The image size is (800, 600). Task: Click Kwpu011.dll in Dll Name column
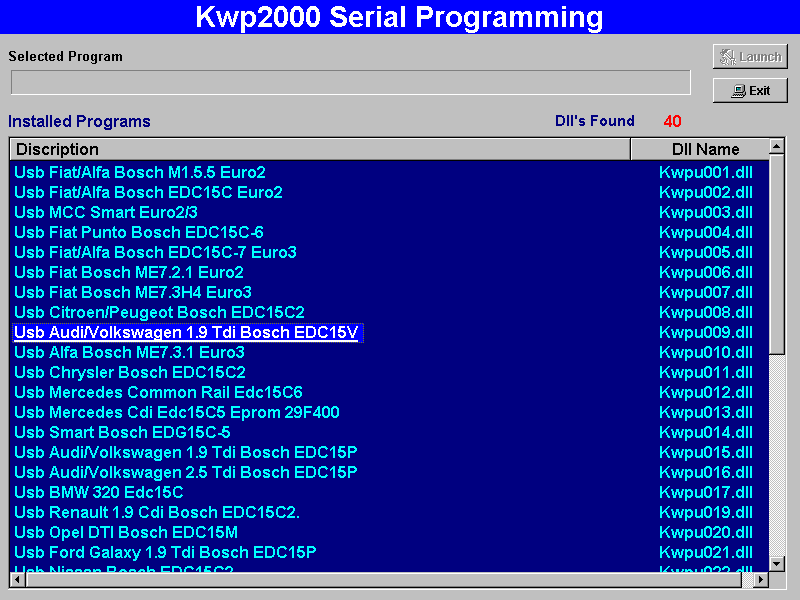(x=706, y=372)
